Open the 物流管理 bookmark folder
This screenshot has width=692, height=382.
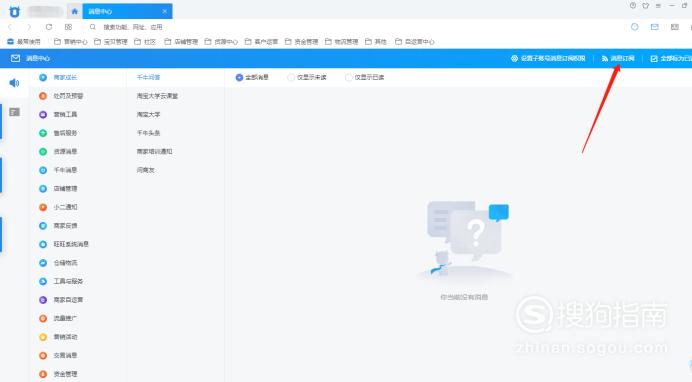pos(342,41)
